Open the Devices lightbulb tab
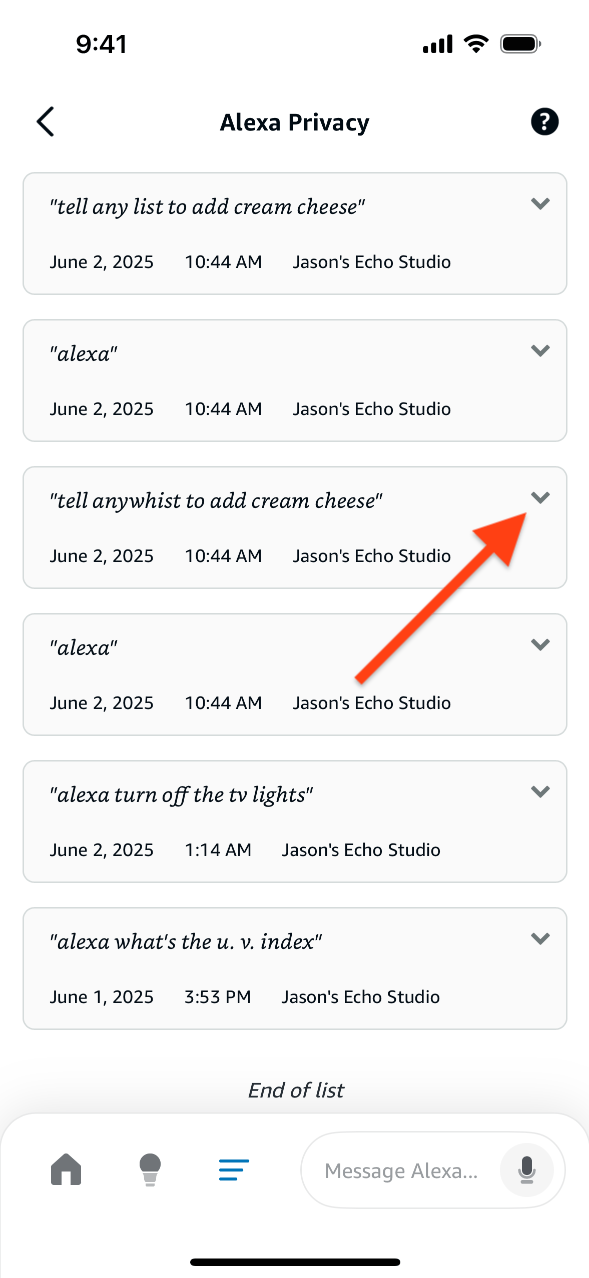589x1278 pixels. click(150, 1169)
